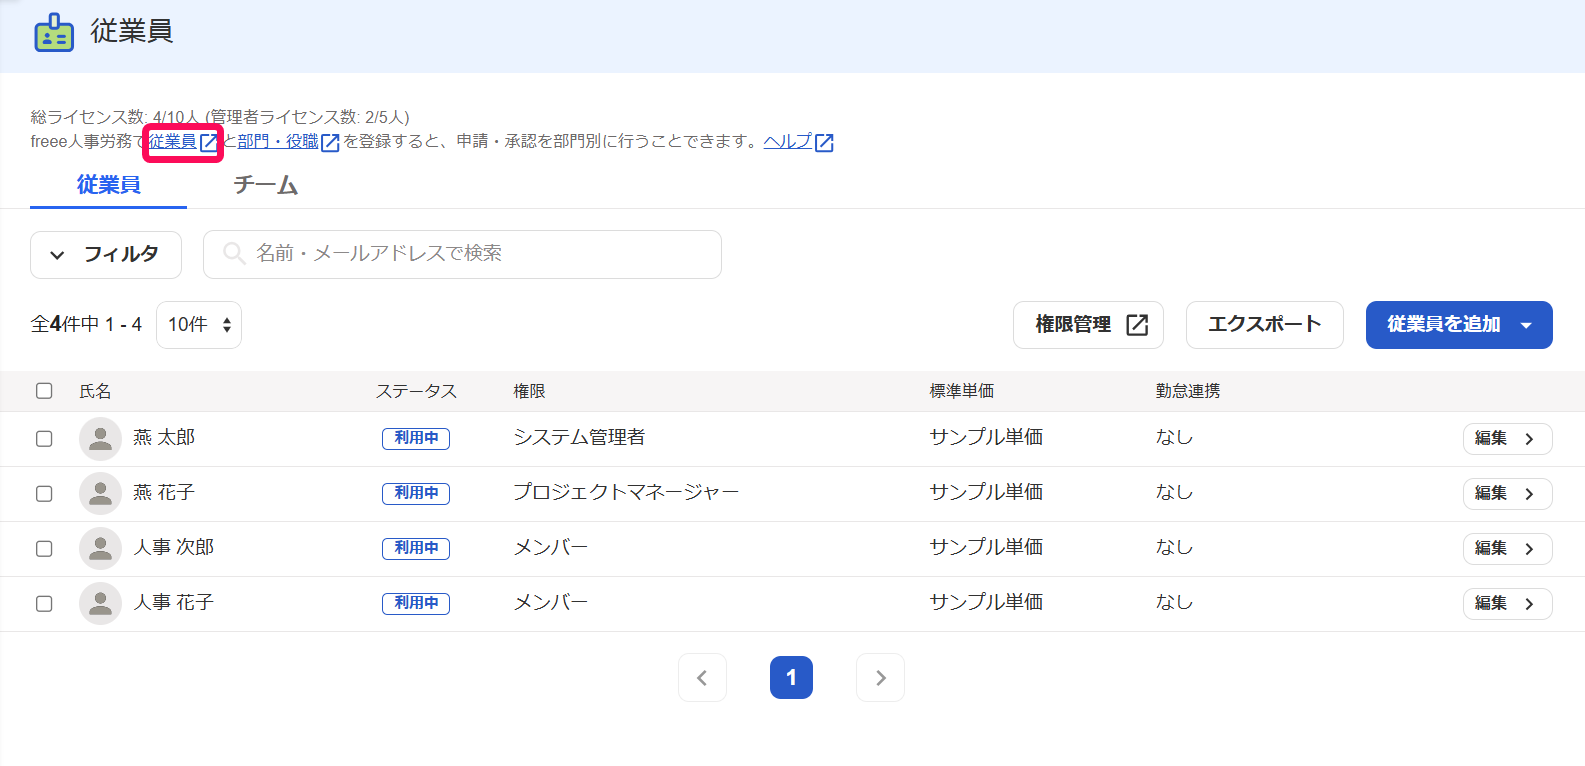Check the box for 燕 花子
This screenshot has height=766, width=1585.
[x=44, y=494]
